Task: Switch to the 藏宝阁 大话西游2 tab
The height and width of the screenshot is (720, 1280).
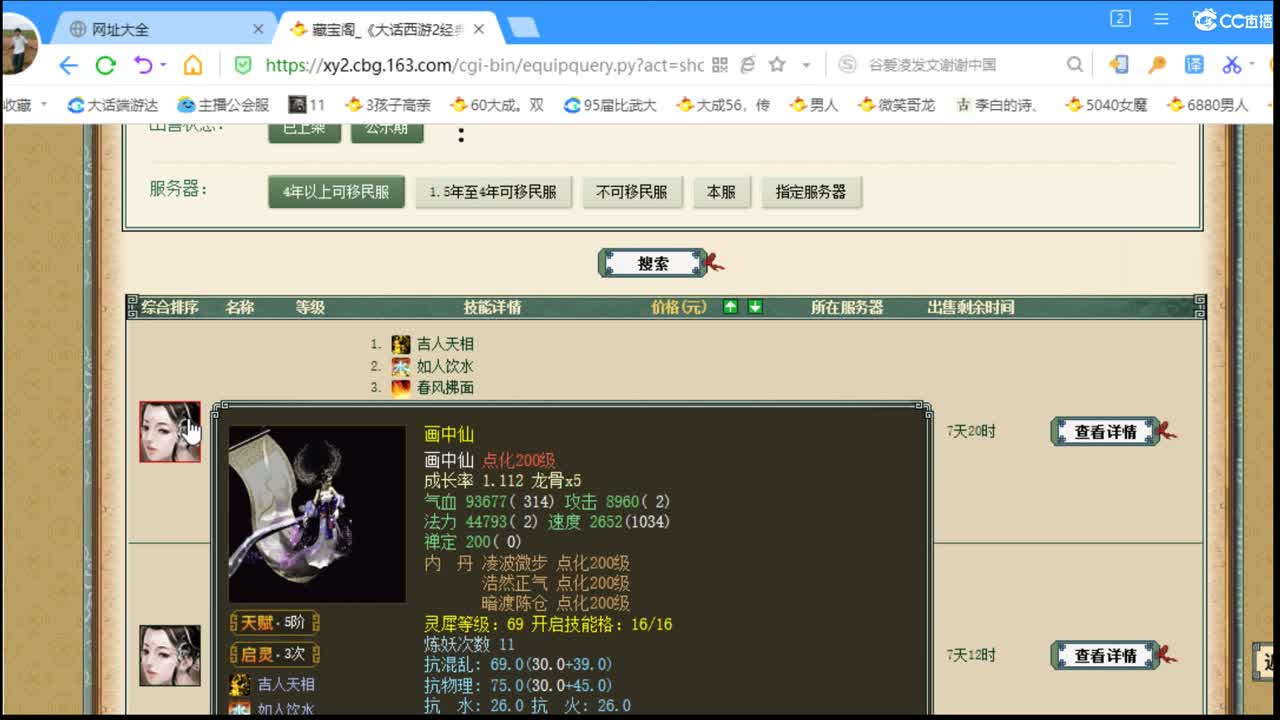Action: (x=385, y=29)
